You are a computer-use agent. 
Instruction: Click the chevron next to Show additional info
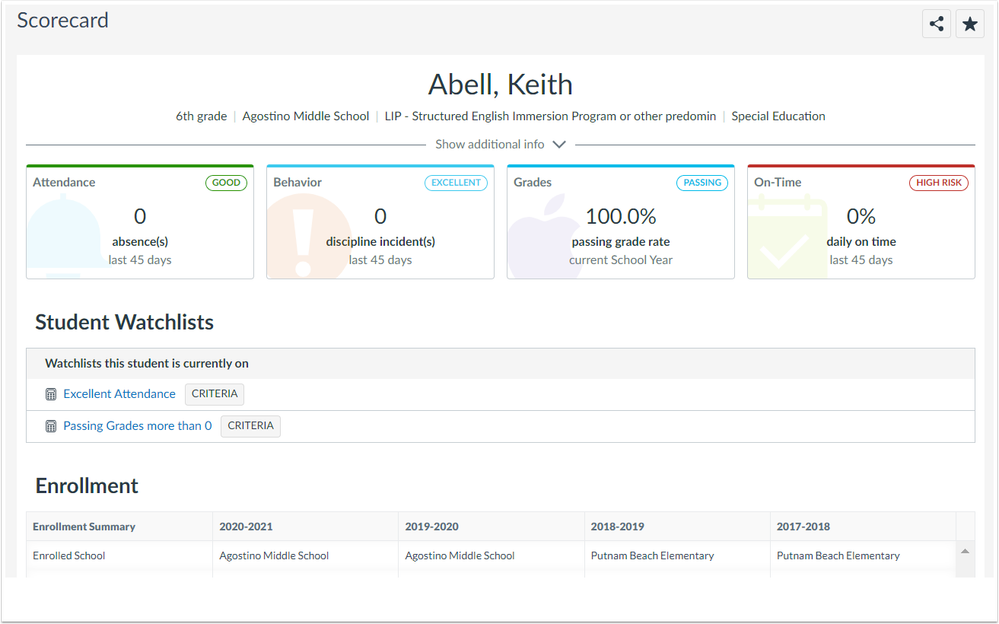(559, 145)
